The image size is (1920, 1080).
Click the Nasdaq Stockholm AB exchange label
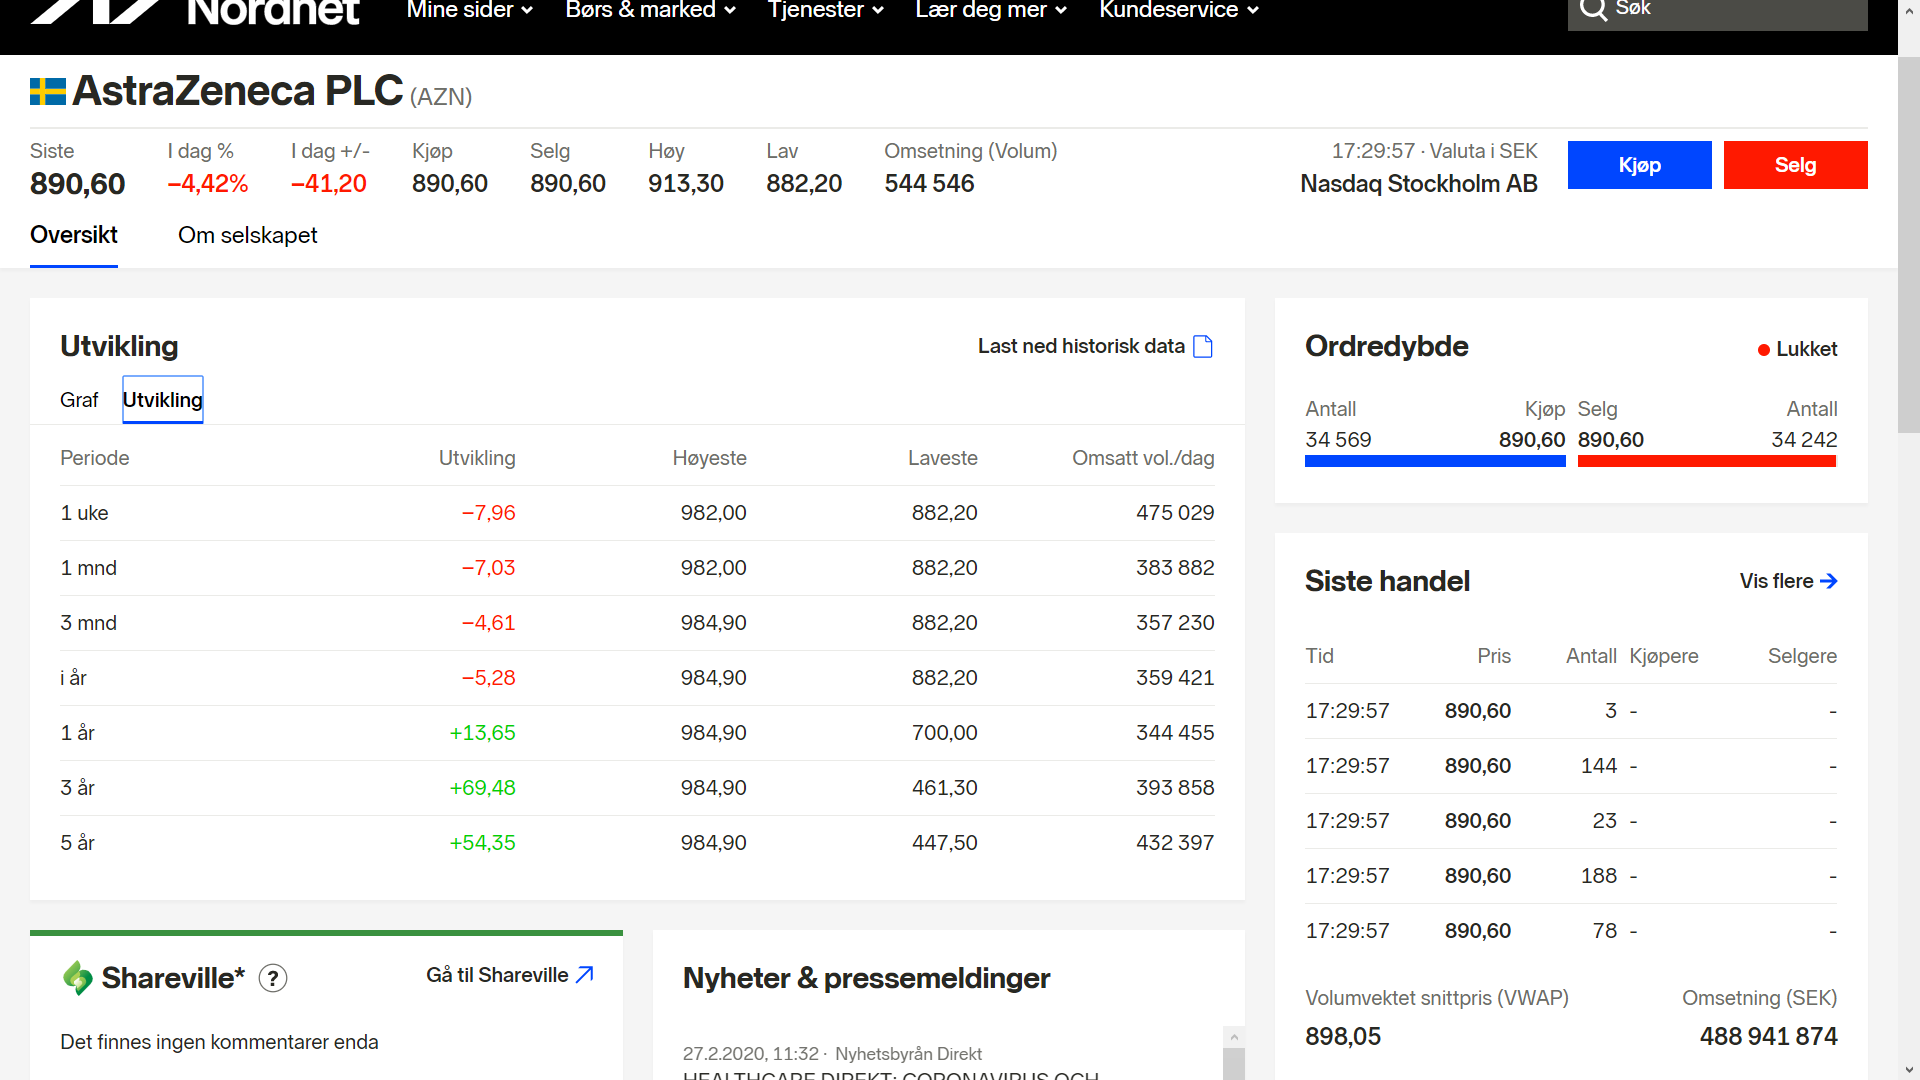(1419, 184)
